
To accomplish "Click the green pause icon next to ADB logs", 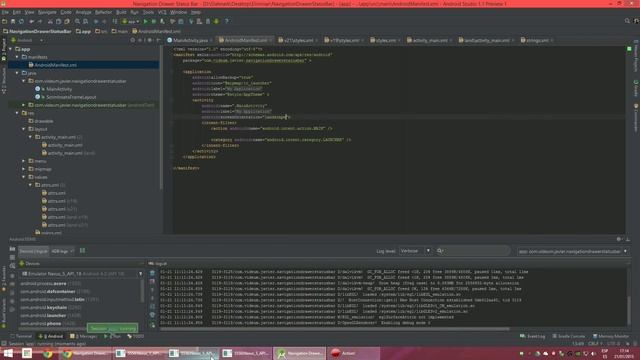I will 82,251.
